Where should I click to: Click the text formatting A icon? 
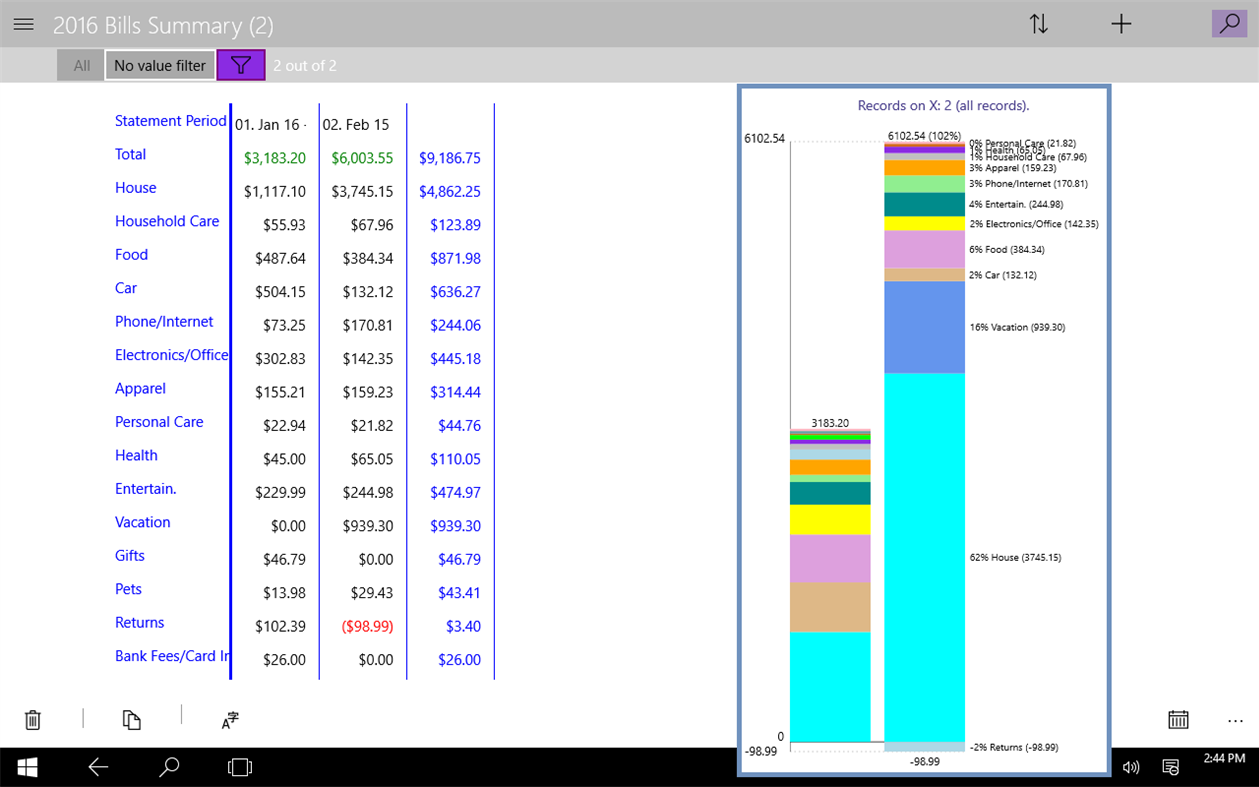click(x=228, y=719)
